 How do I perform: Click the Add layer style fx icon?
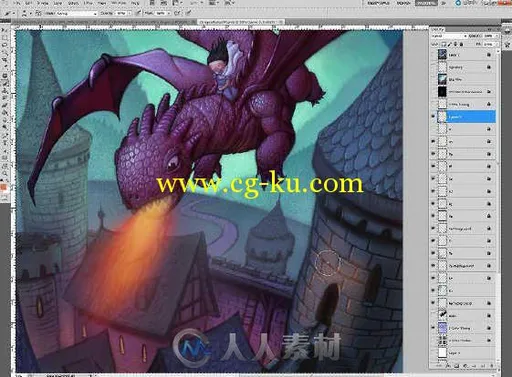[x=449, y=366]
